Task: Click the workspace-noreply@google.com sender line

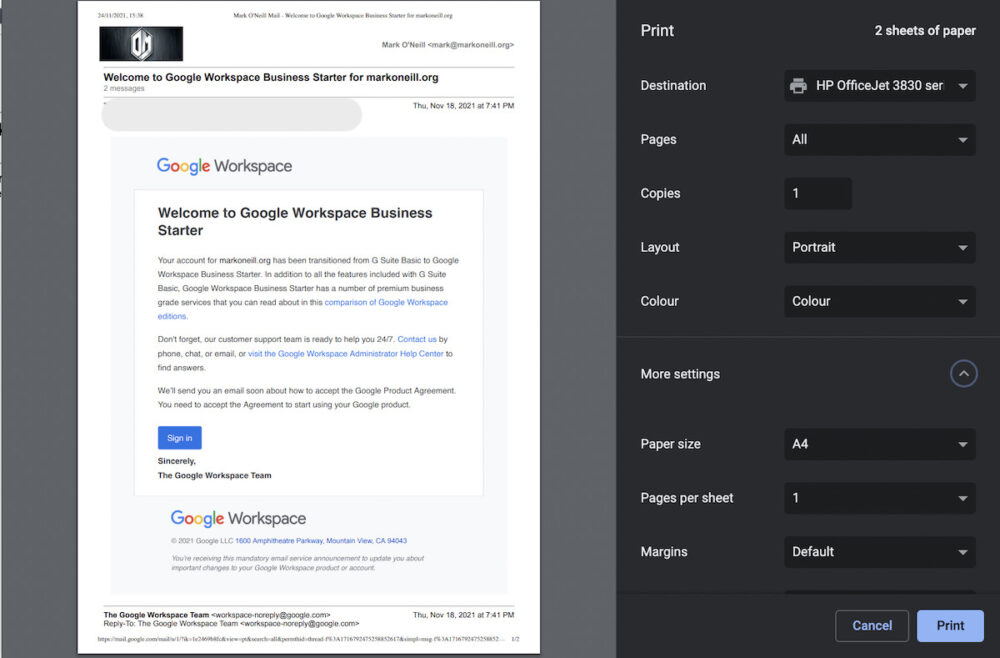Action: click(217, 615)
